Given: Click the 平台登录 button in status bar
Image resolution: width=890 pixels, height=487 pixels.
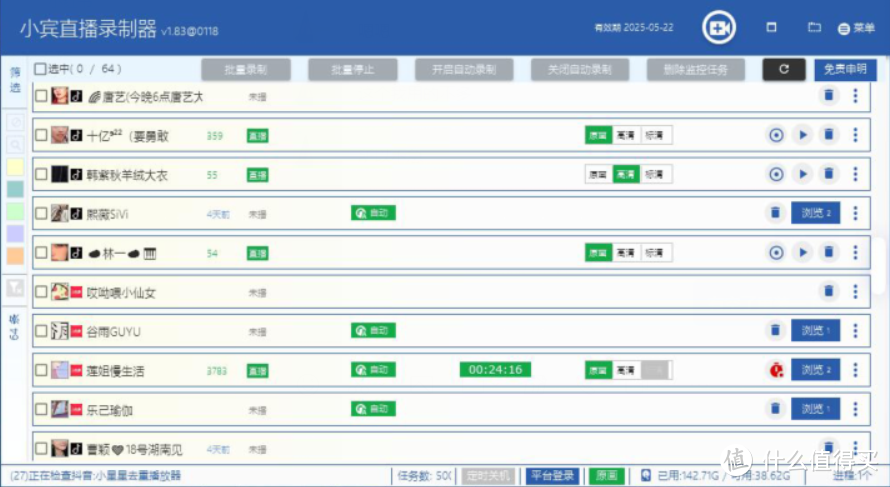Looking at the screenshot, I should [x=552, y=476].
